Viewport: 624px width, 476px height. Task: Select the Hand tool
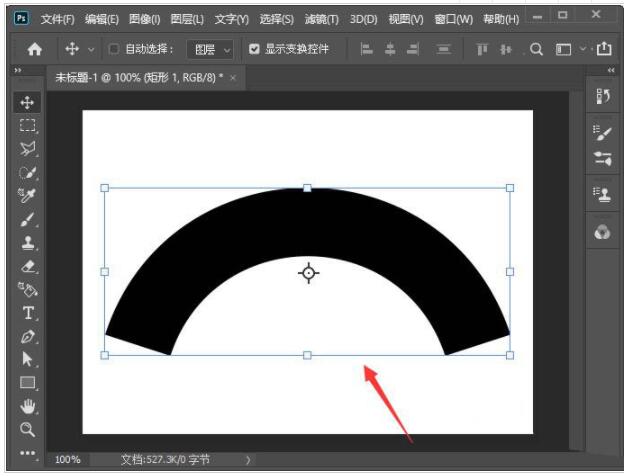pyautogui.click(x=27, y=406)
